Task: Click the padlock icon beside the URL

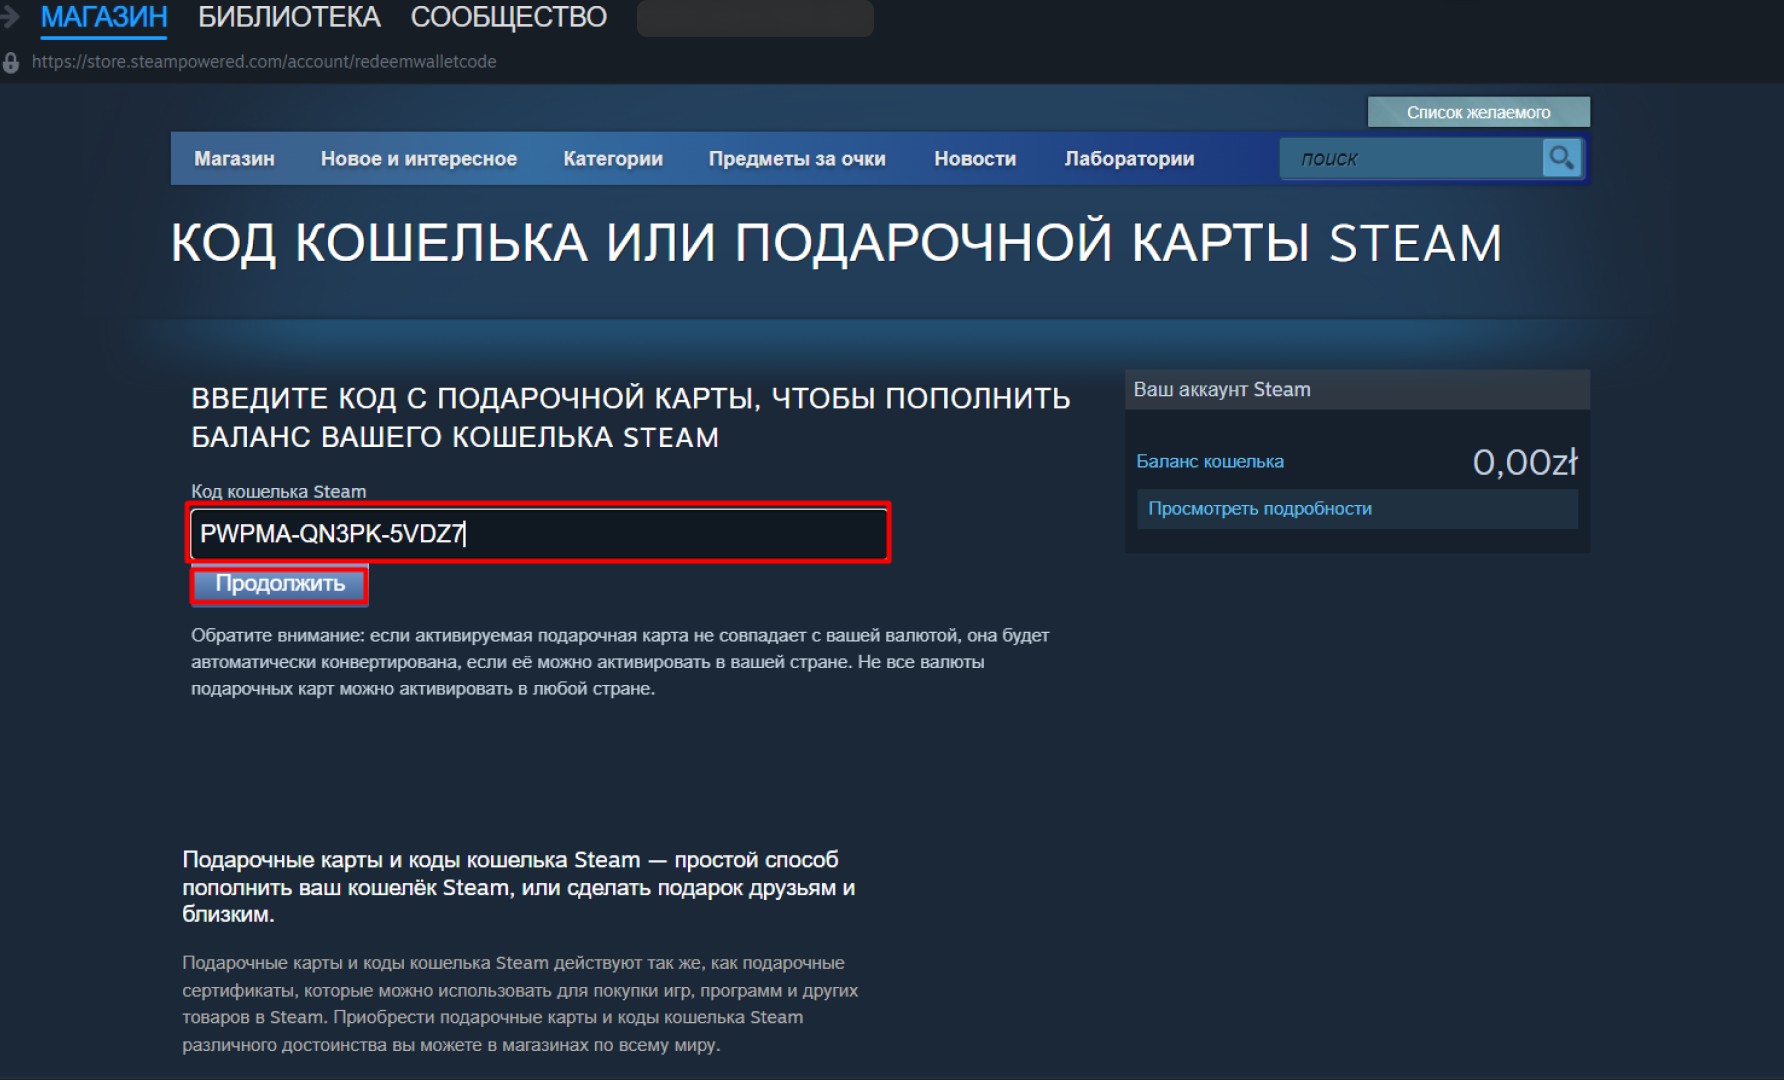Action: point(11,63)
